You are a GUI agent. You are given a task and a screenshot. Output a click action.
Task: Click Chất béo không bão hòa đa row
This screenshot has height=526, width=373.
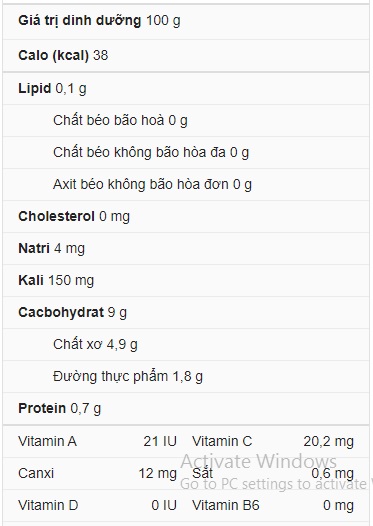(x=186, y=152)
